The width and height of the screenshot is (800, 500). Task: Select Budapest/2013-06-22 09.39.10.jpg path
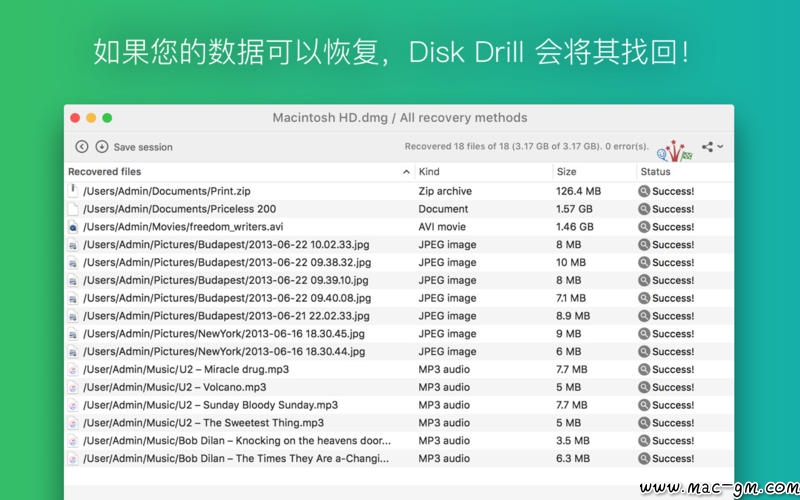click(x=226, y=281)
